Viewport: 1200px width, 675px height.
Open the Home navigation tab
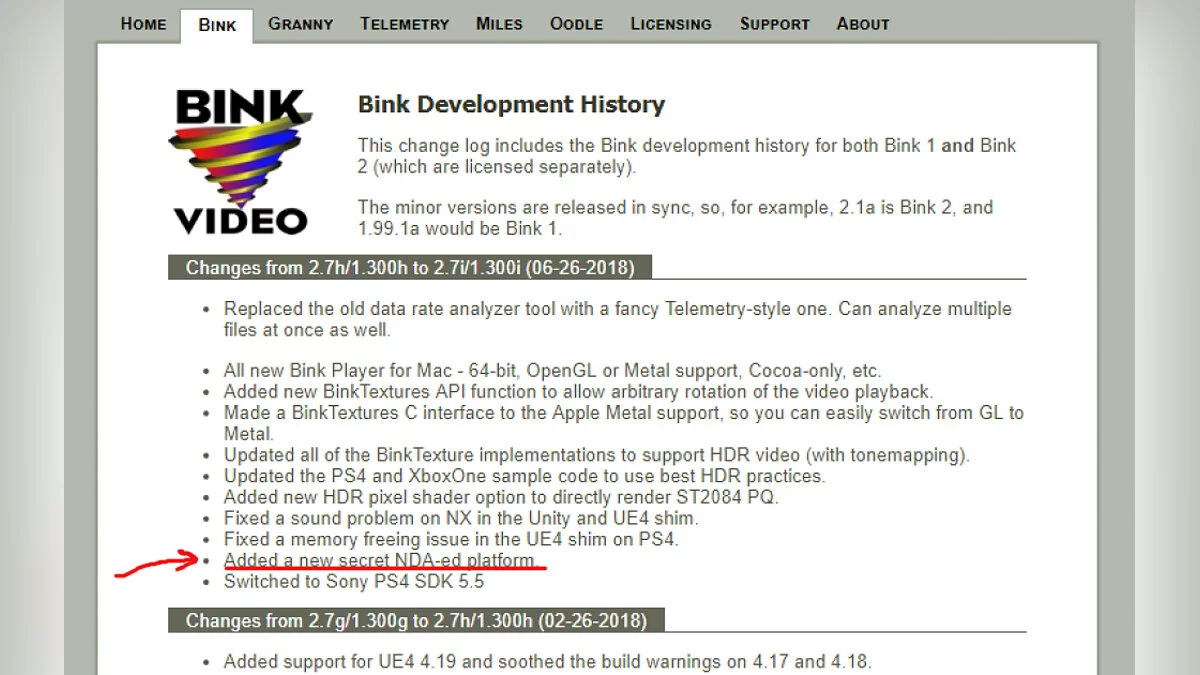coord(143,23)
